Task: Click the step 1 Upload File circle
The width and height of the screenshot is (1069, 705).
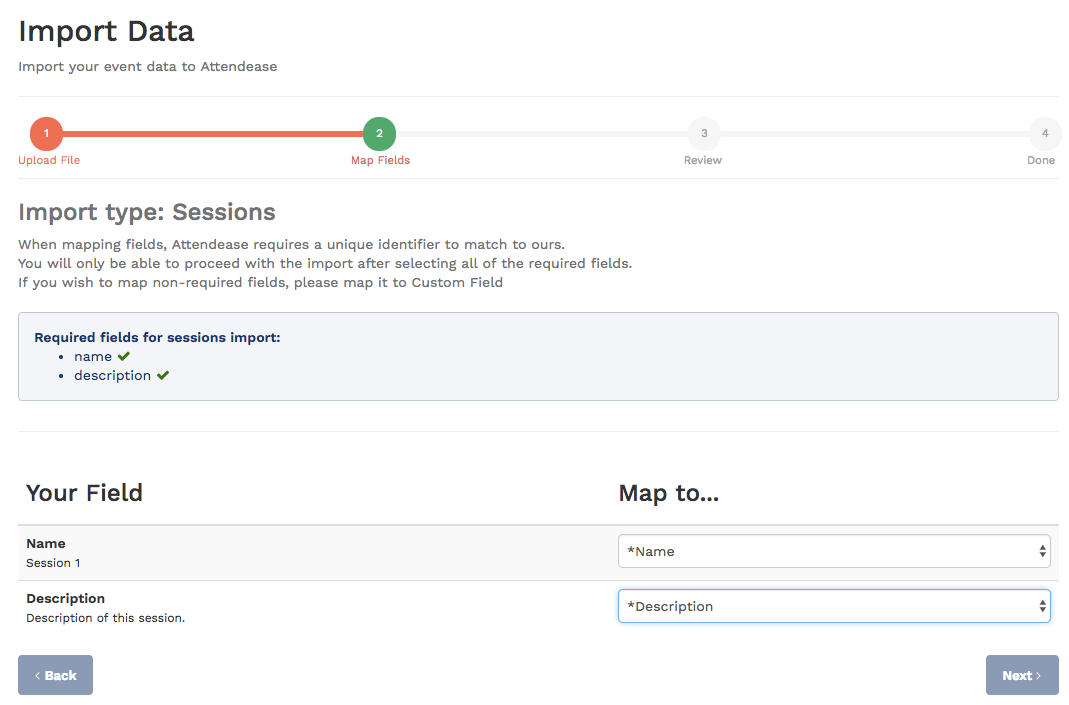Action: coord(46,133)
